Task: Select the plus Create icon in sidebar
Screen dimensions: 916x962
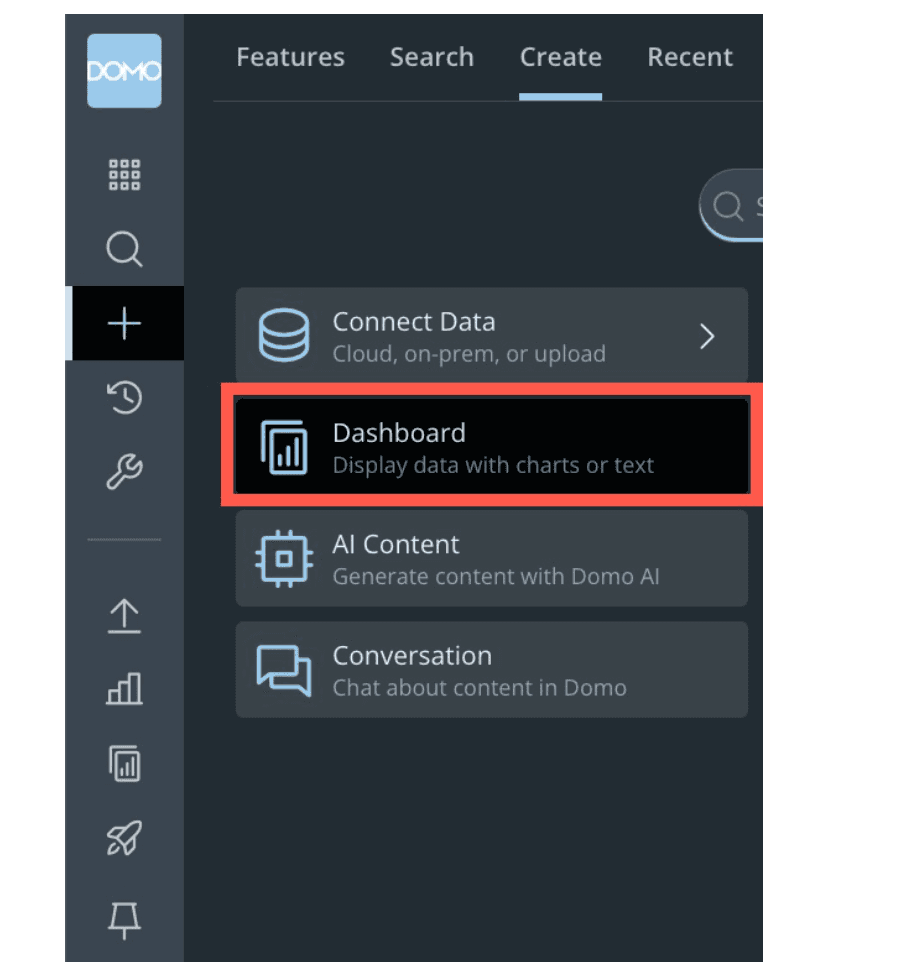Action: click(125, 323)
